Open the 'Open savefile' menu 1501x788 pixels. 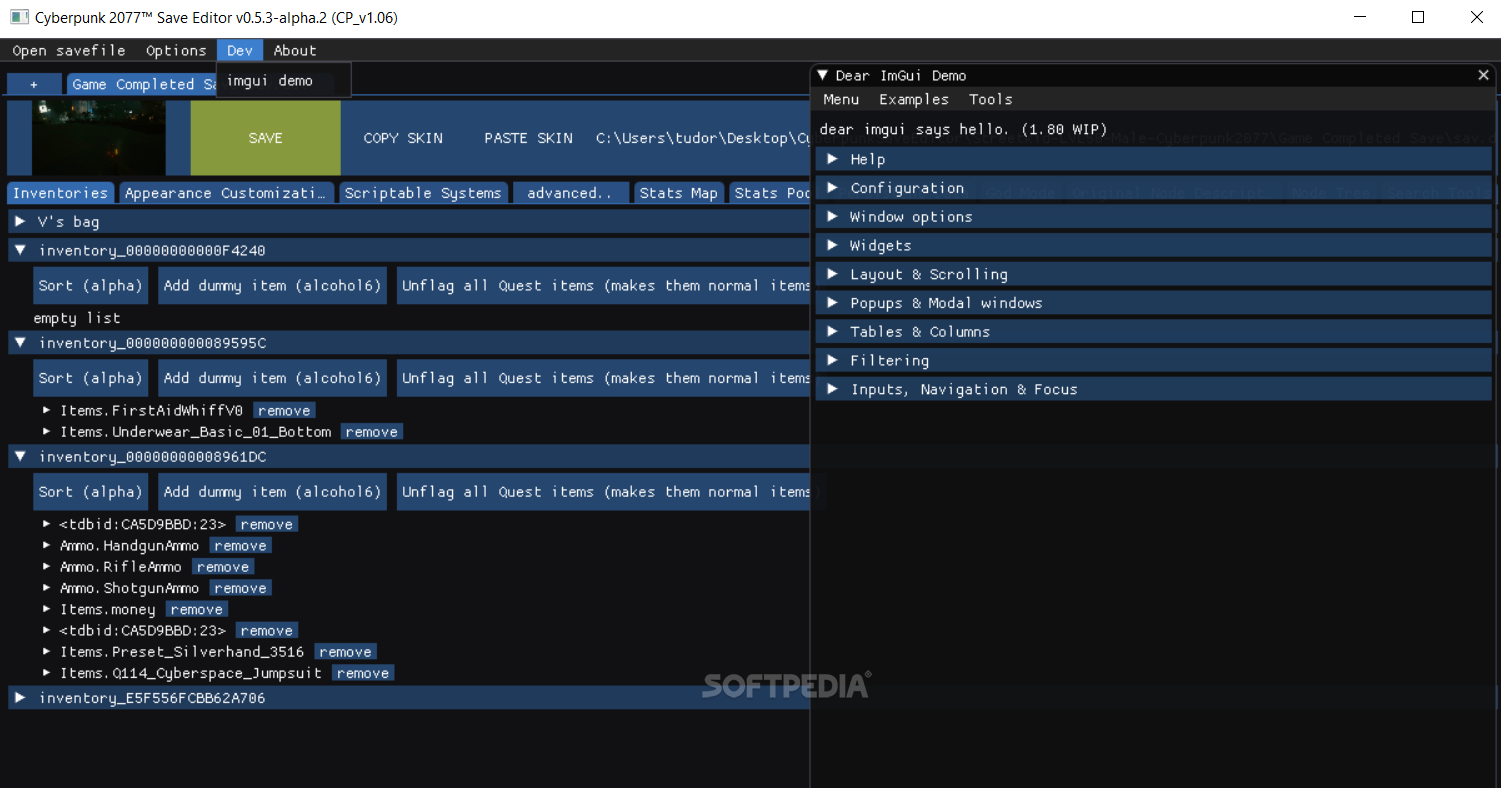(x=69, y=50)
